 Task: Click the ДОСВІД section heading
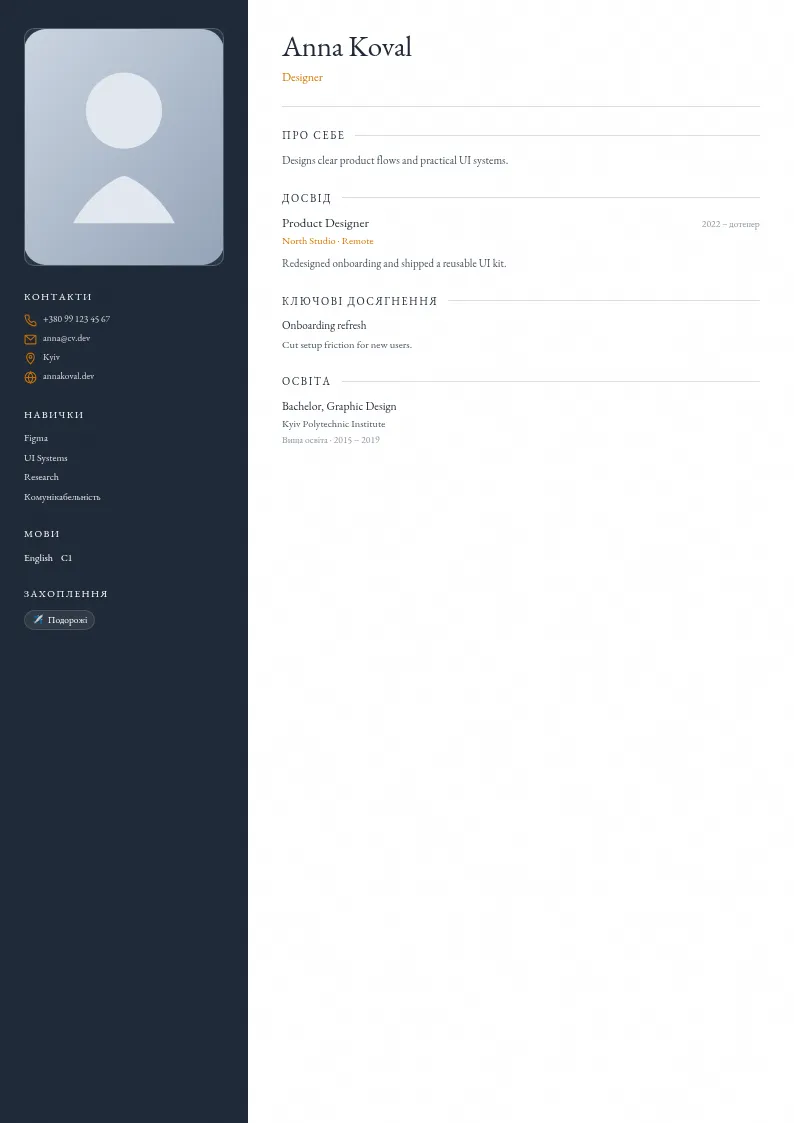click(x=306, y=198)
